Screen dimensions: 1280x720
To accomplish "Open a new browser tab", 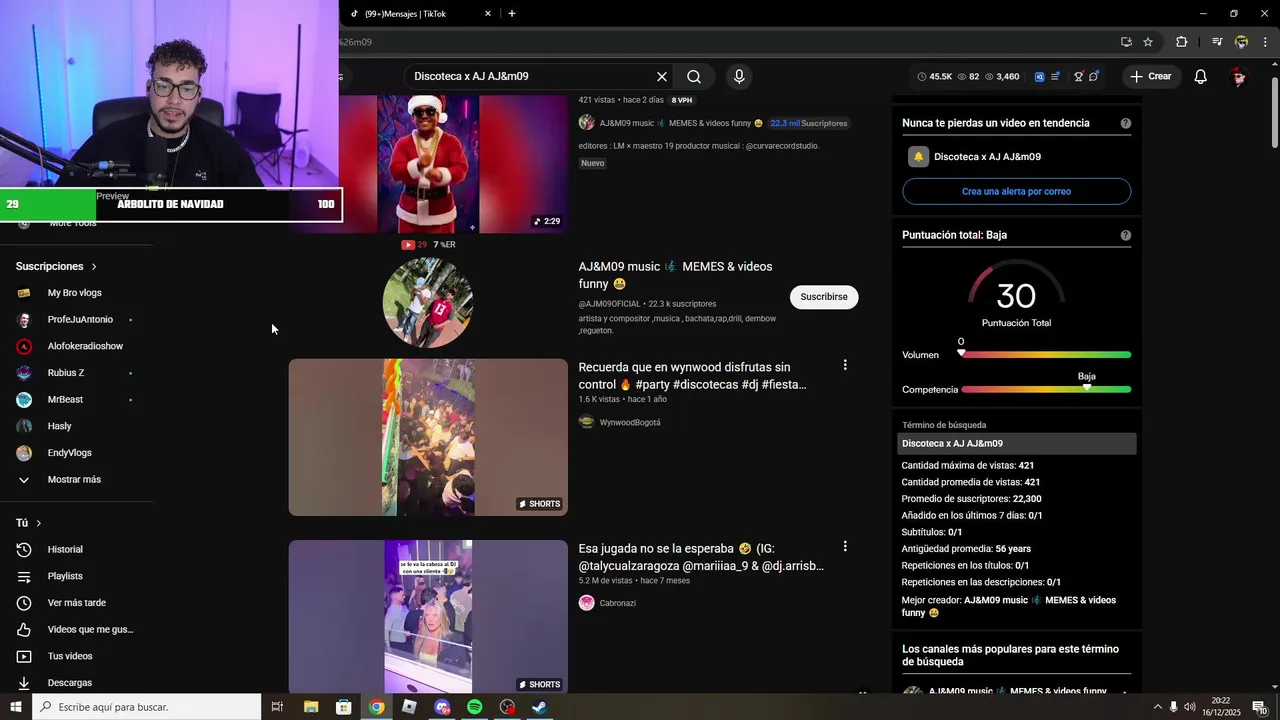I will coord(512,14).
